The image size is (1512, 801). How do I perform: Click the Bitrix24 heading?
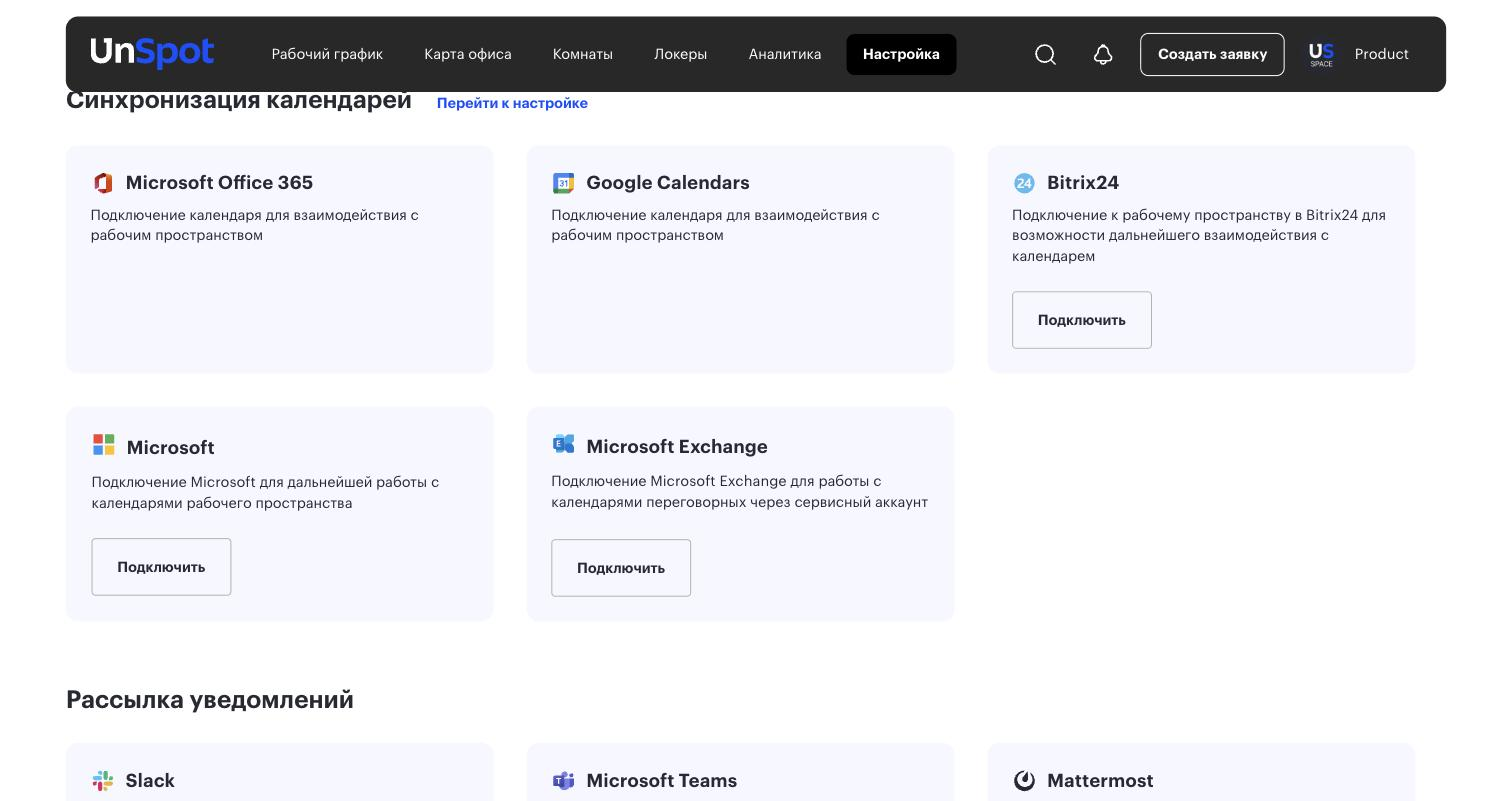(1083, 183)
